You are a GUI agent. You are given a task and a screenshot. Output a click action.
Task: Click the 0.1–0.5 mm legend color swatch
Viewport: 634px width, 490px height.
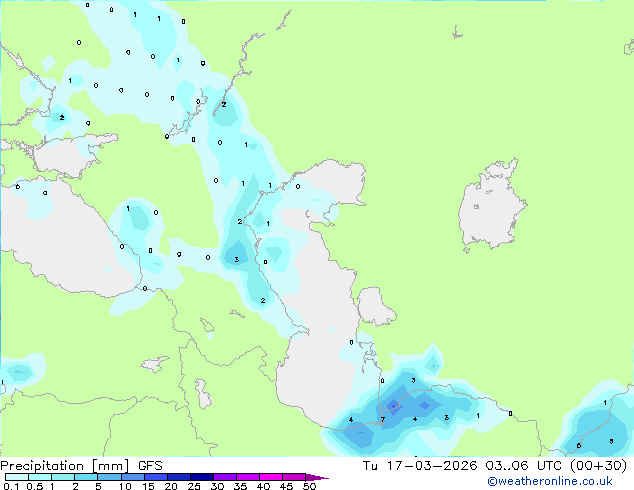(x=17, y=477)
